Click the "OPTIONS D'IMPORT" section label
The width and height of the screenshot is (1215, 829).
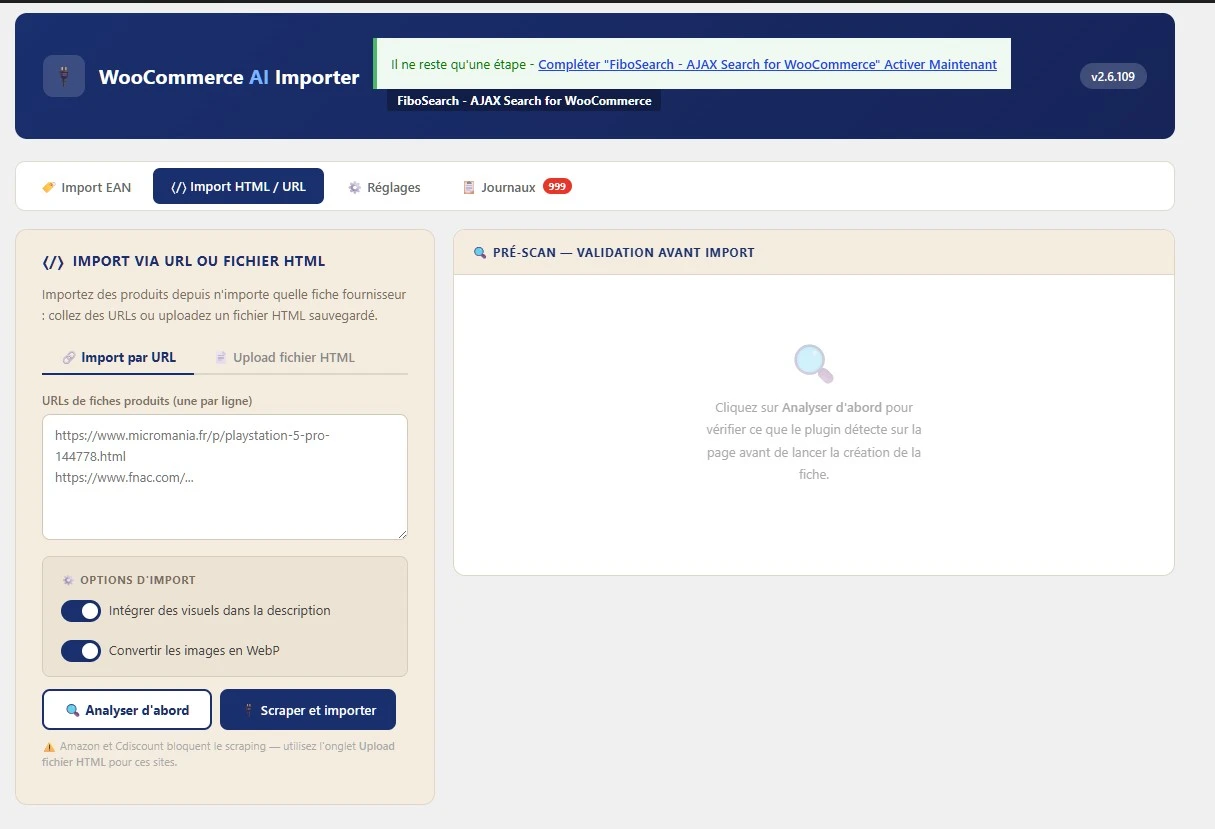point(138,580)
